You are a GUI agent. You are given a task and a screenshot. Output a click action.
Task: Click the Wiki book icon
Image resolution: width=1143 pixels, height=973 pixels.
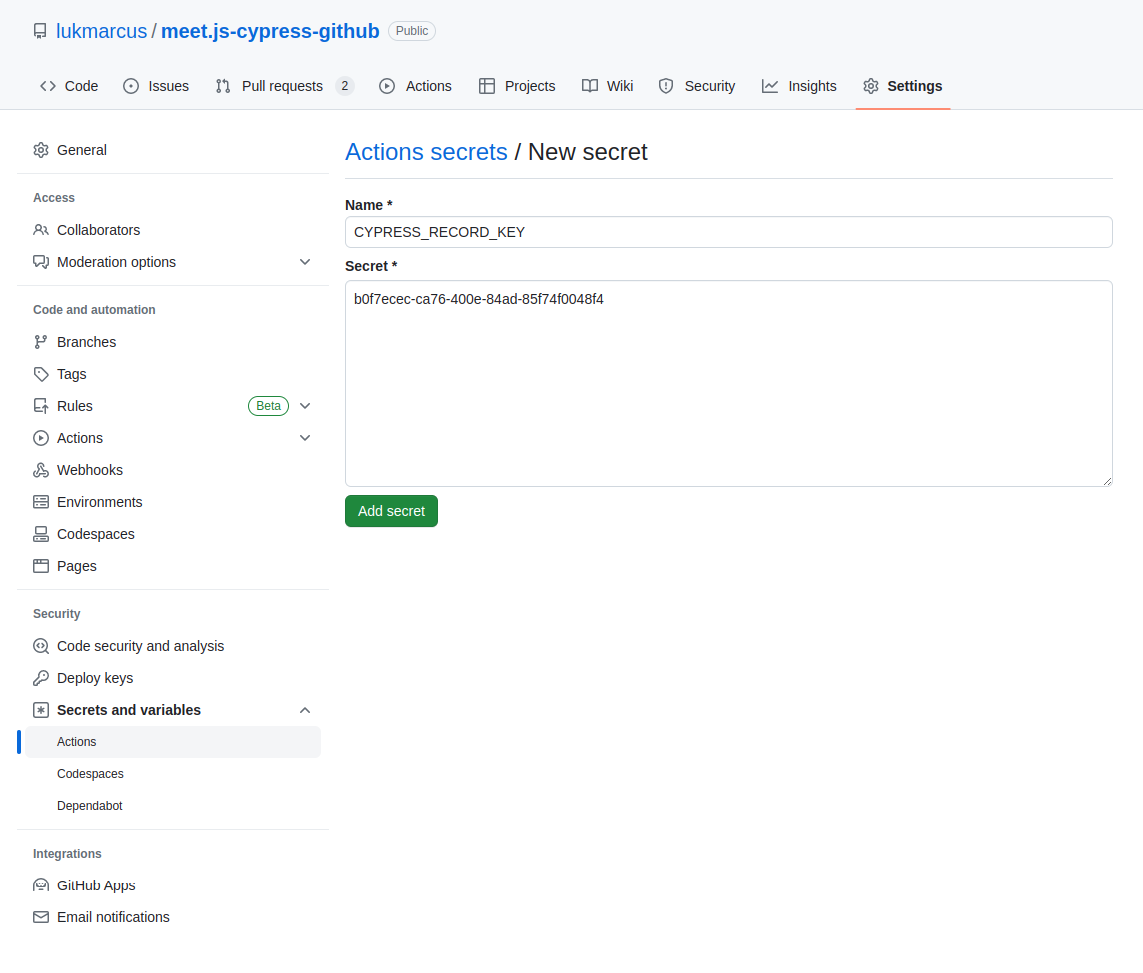coord(590,86)
